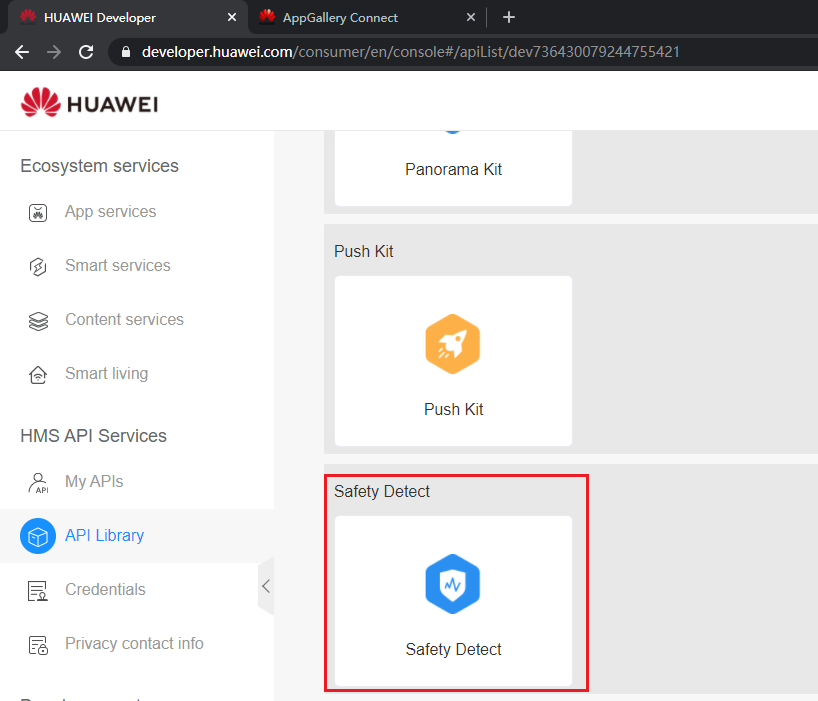Open Credentials via its list icon
Image resolution: width=818 pixels, height=701 pixels.
coord(38,590)
